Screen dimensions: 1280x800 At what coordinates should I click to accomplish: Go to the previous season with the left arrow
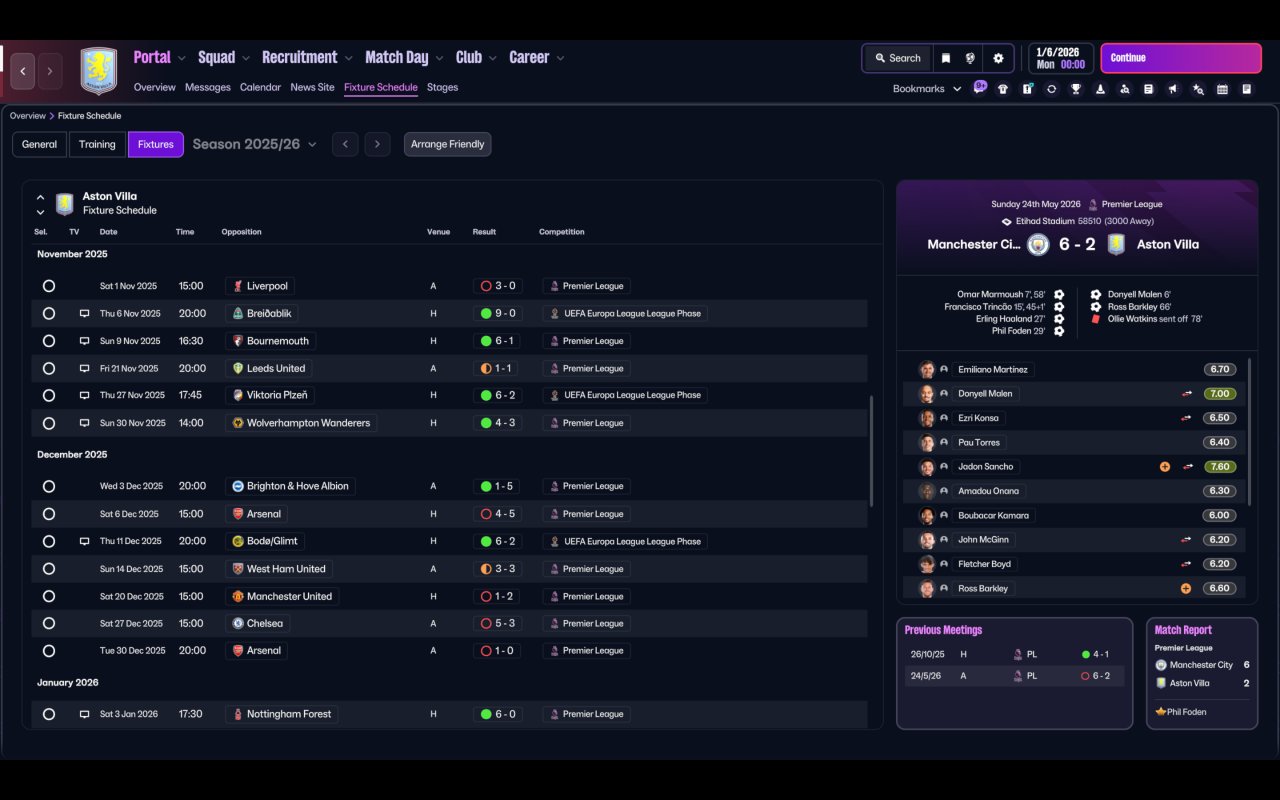pyautogui.click(x=345, y=144)
